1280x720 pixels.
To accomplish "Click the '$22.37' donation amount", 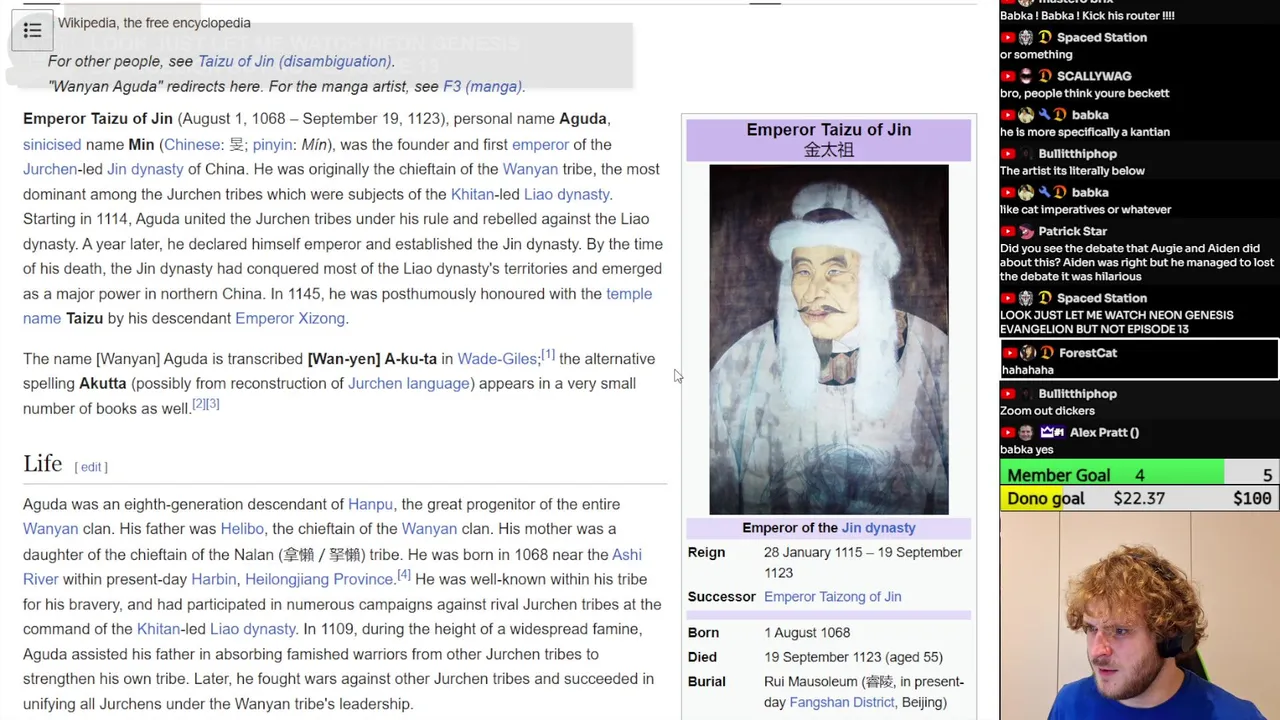I will tap(1139, 498).
